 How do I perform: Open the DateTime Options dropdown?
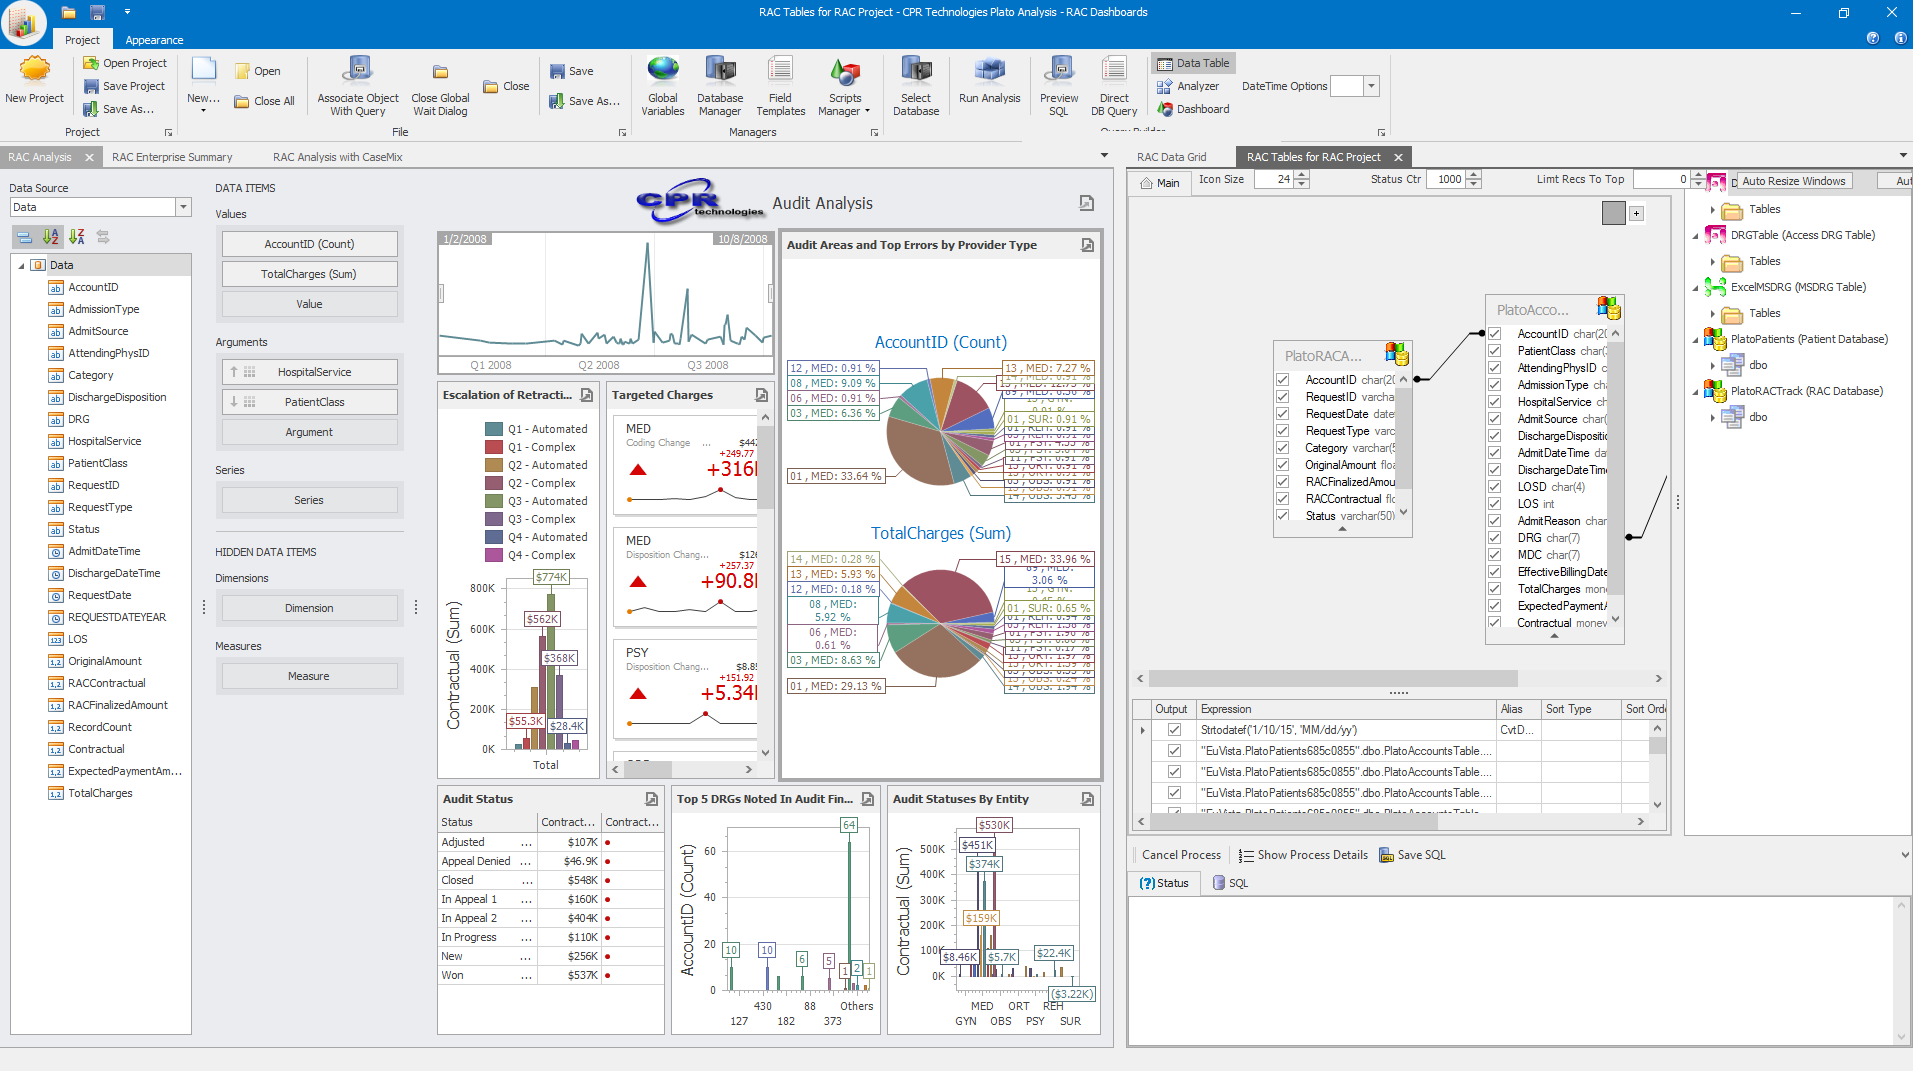pos(1372,86)
